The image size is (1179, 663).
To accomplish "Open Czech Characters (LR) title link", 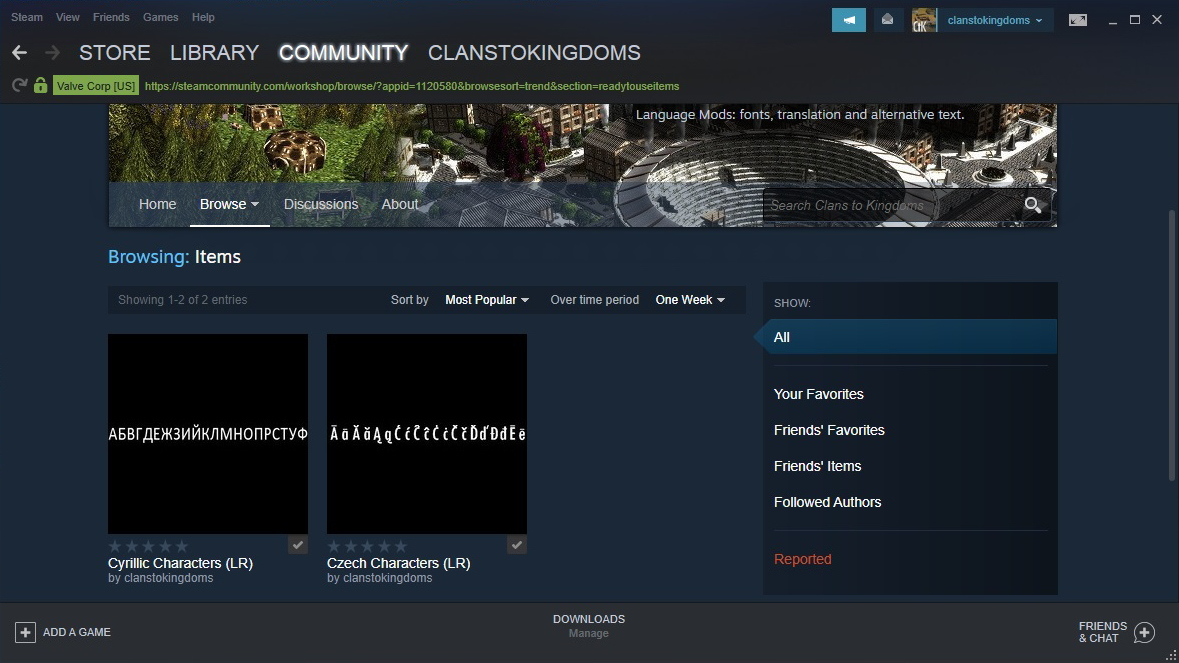I will point(399,563).
